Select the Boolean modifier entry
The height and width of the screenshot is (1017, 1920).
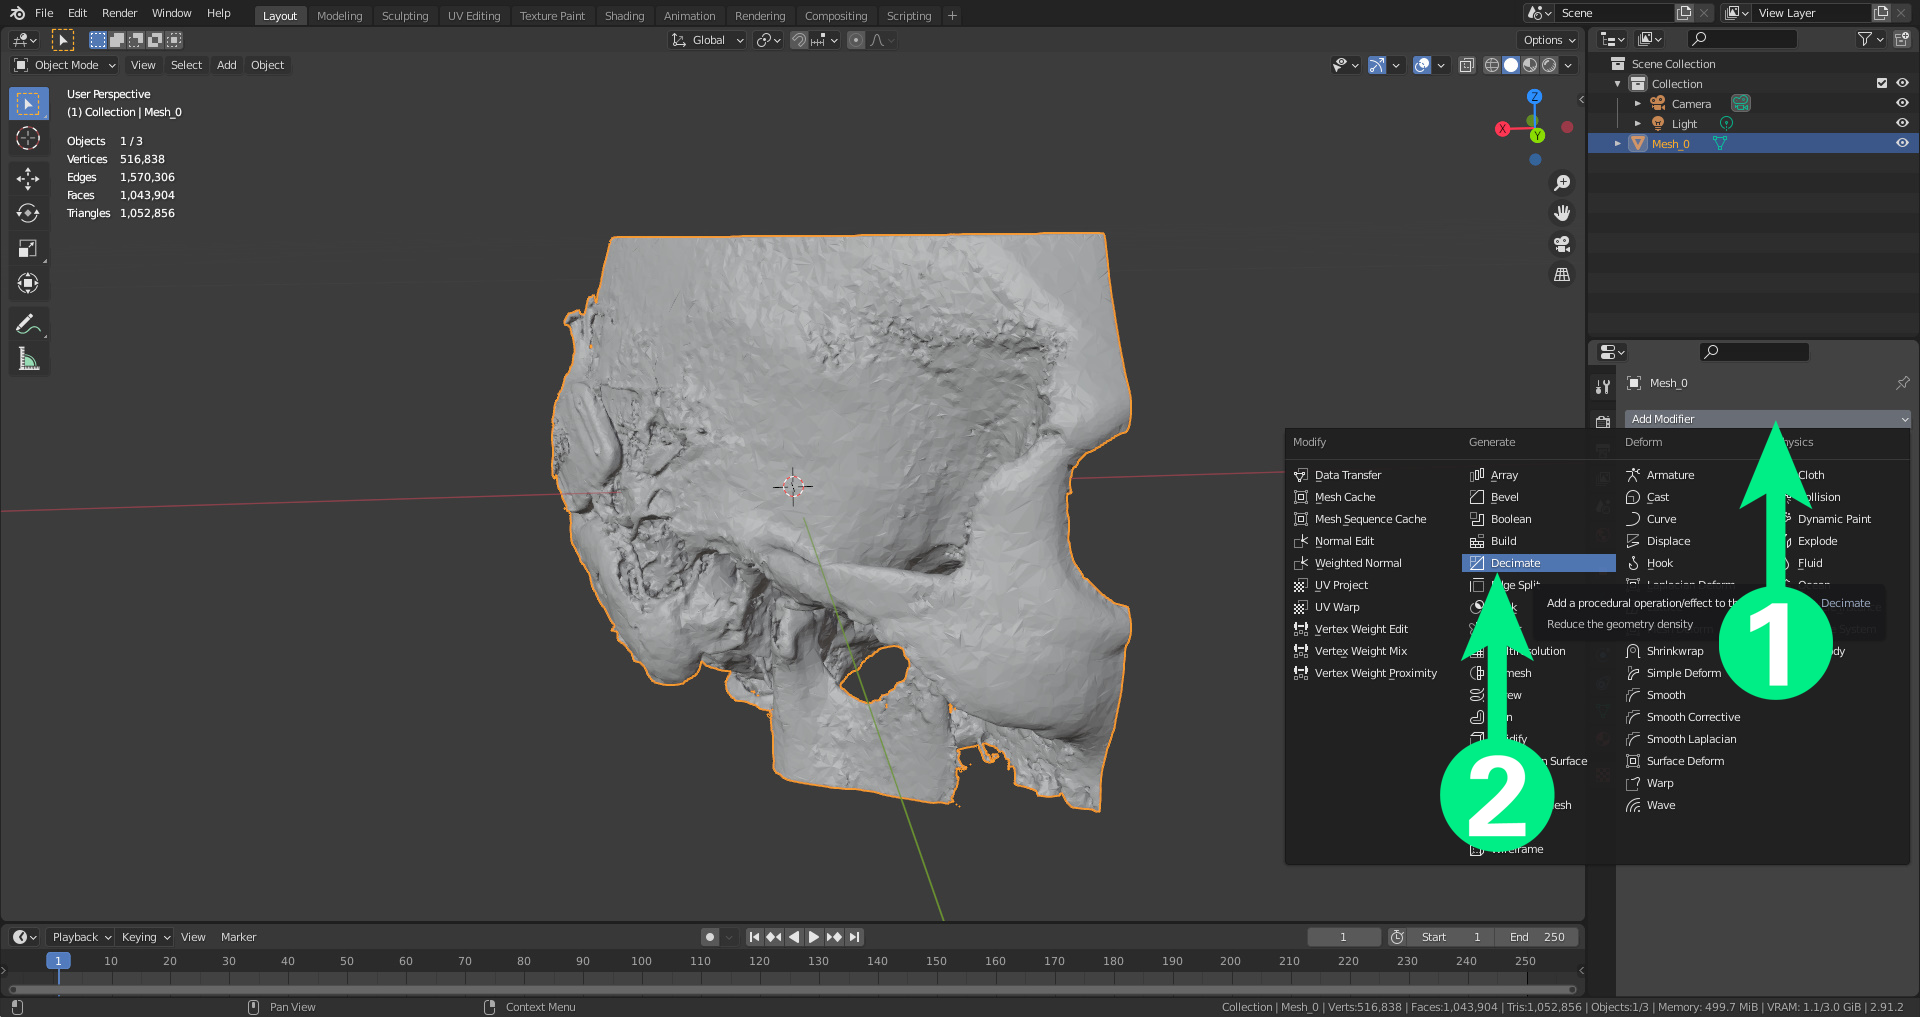(x=1510, y=519)
